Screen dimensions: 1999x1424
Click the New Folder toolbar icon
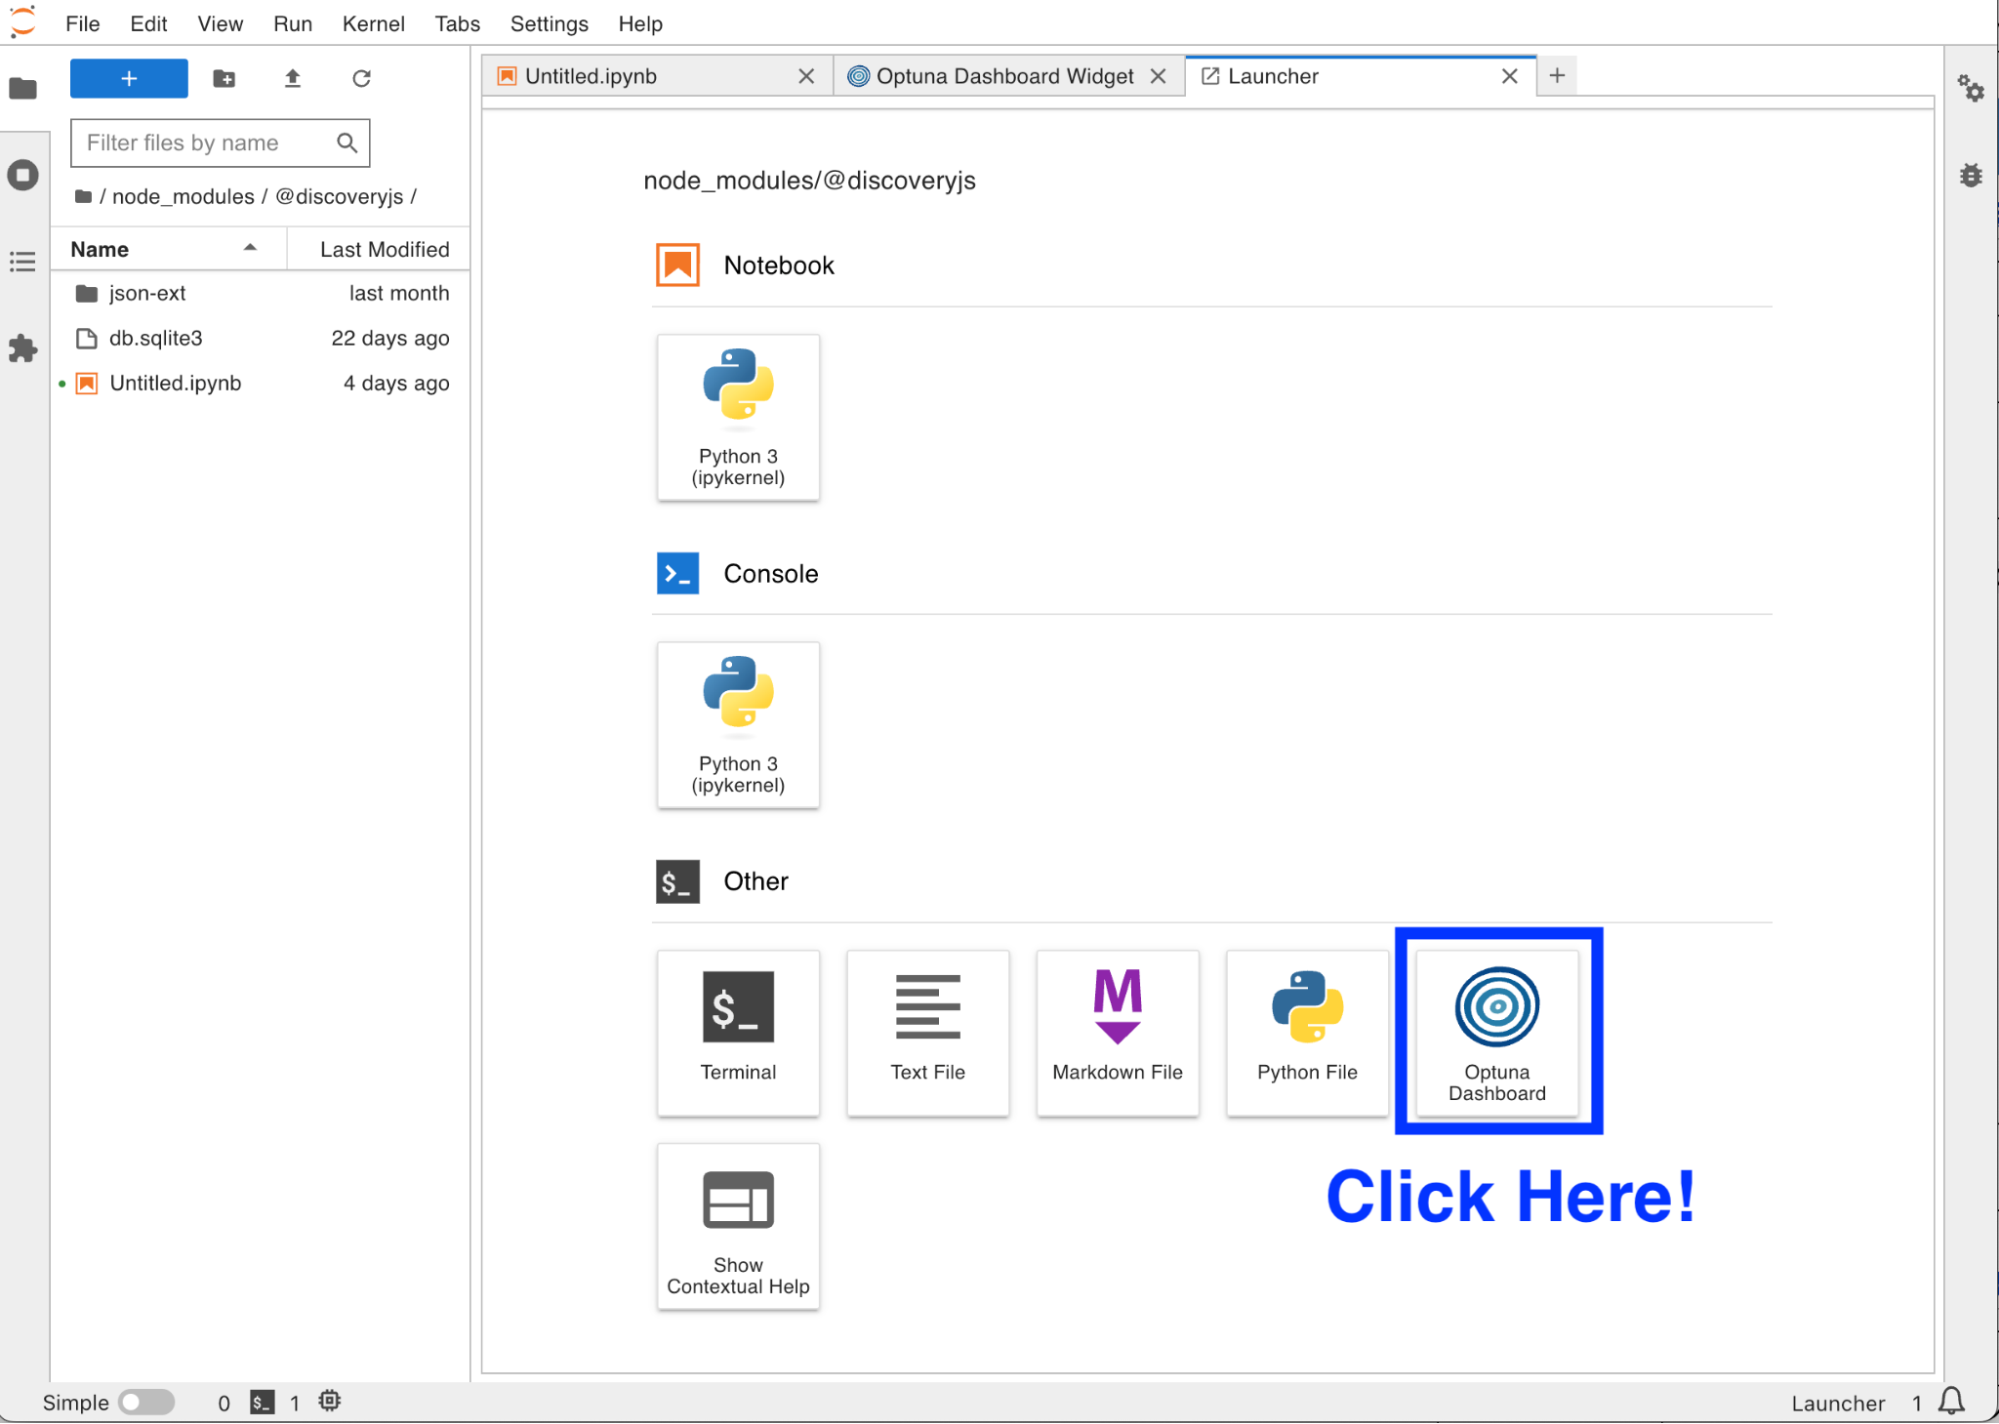pyautogui.click(x=224, y=78)
